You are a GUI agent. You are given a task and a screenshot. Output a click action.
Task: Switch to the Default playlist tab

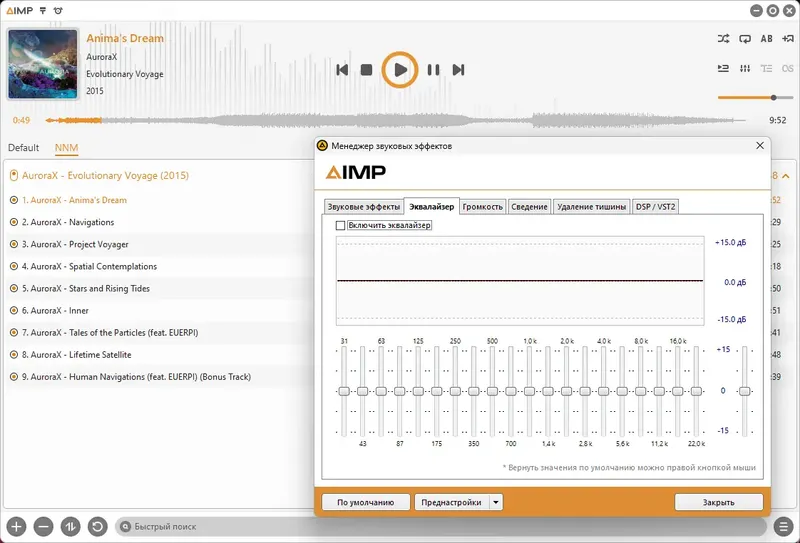click(23, 148)
